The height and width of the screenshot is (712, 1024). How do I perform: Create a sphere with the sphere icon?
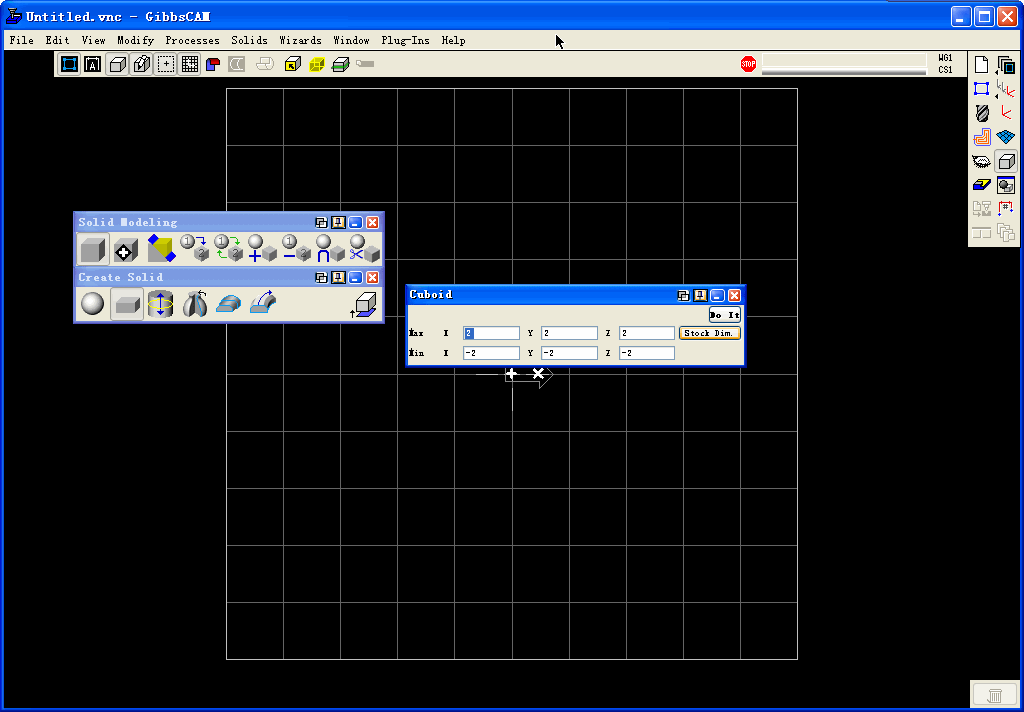[93, 304]
